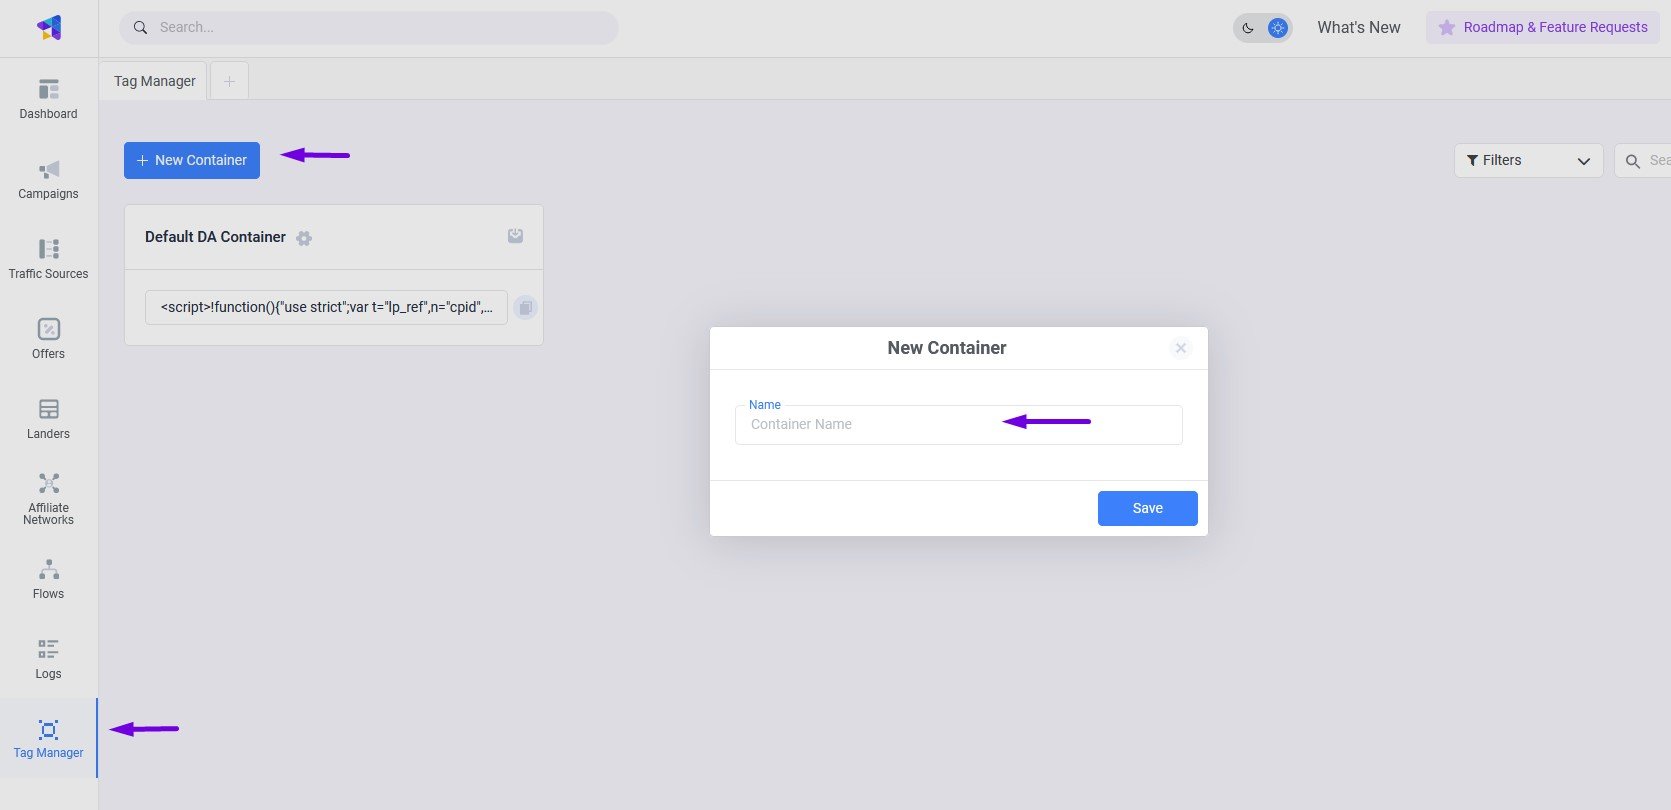This screenshot has height=810, width=1671.
Task: Focus the Container Name input field
Action: click(x=958, y=425)
